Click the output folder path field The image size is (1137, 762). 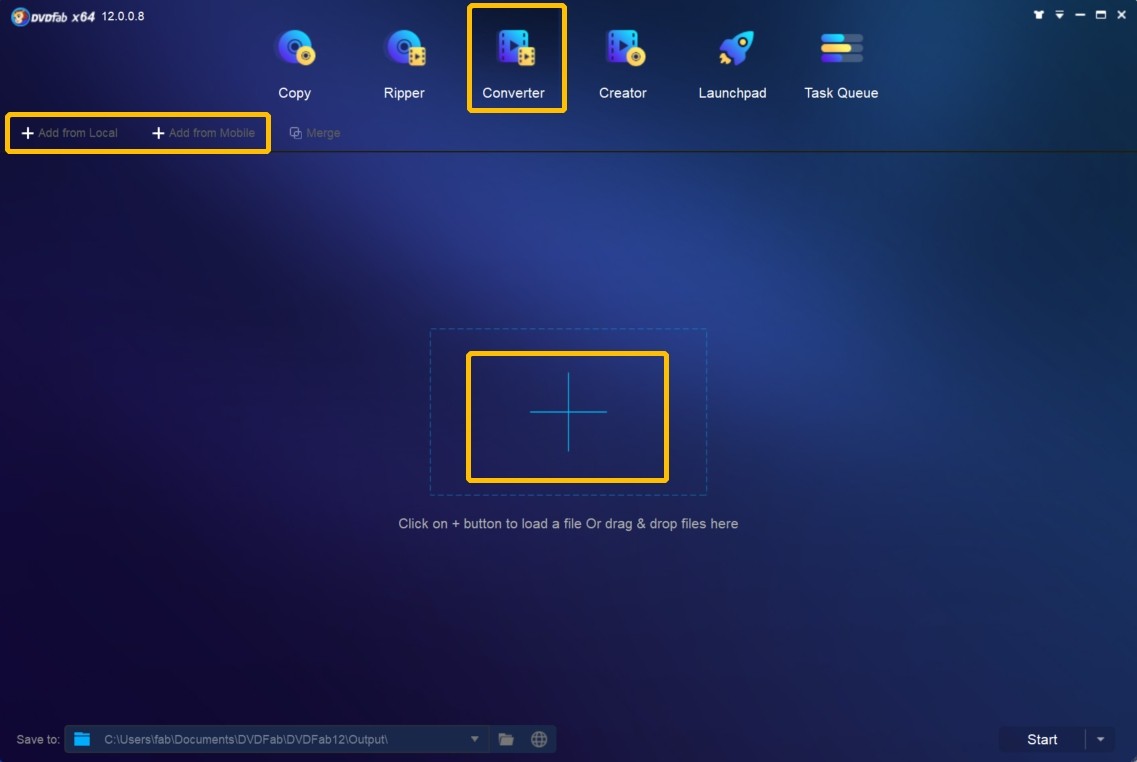279,740
